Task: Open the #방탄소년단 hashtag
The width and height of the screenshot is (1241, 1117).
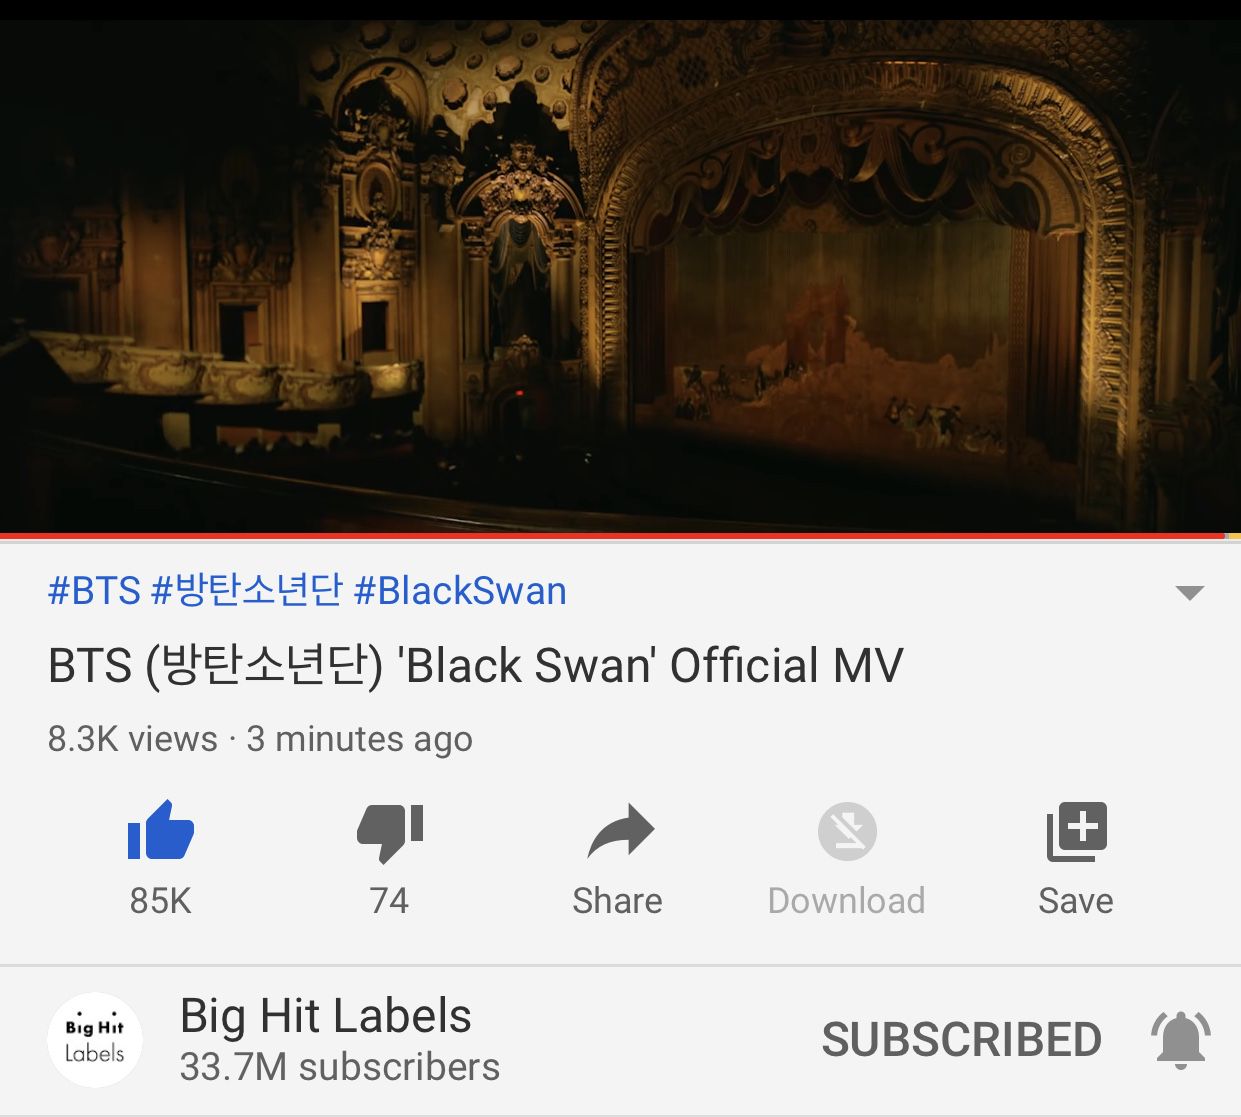Action: coord(247,590)
